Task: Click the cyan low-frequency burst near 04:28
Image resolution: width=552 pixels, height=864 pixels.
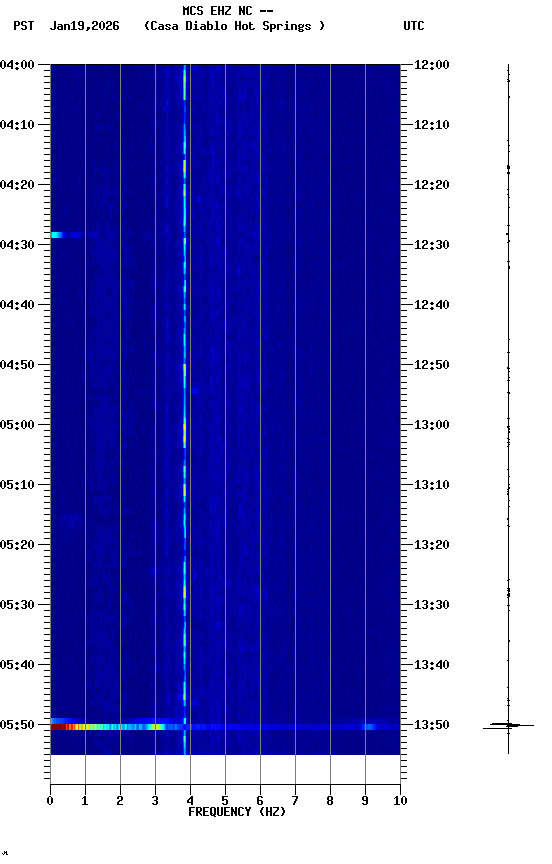Action: (x=59, y=235)
